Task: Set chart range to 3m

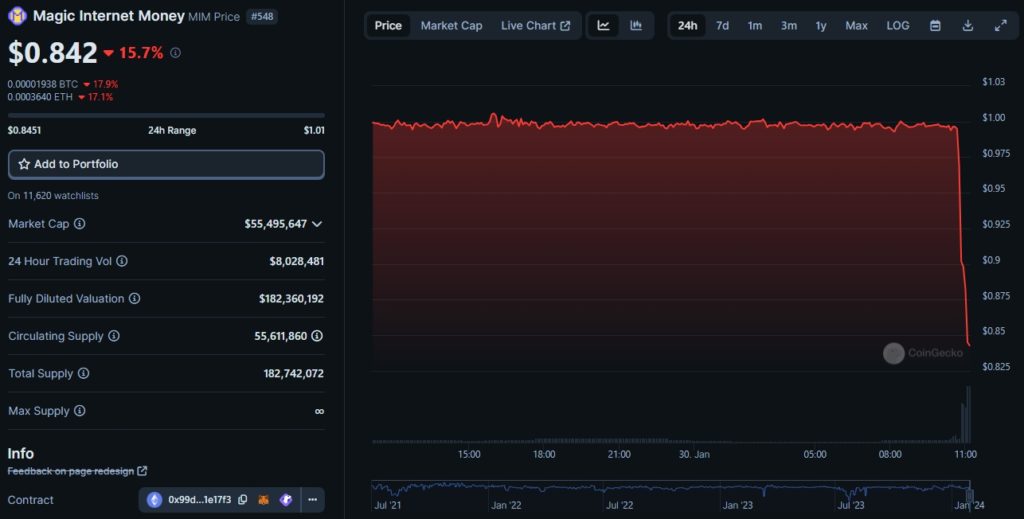Action: coord(789,25)
